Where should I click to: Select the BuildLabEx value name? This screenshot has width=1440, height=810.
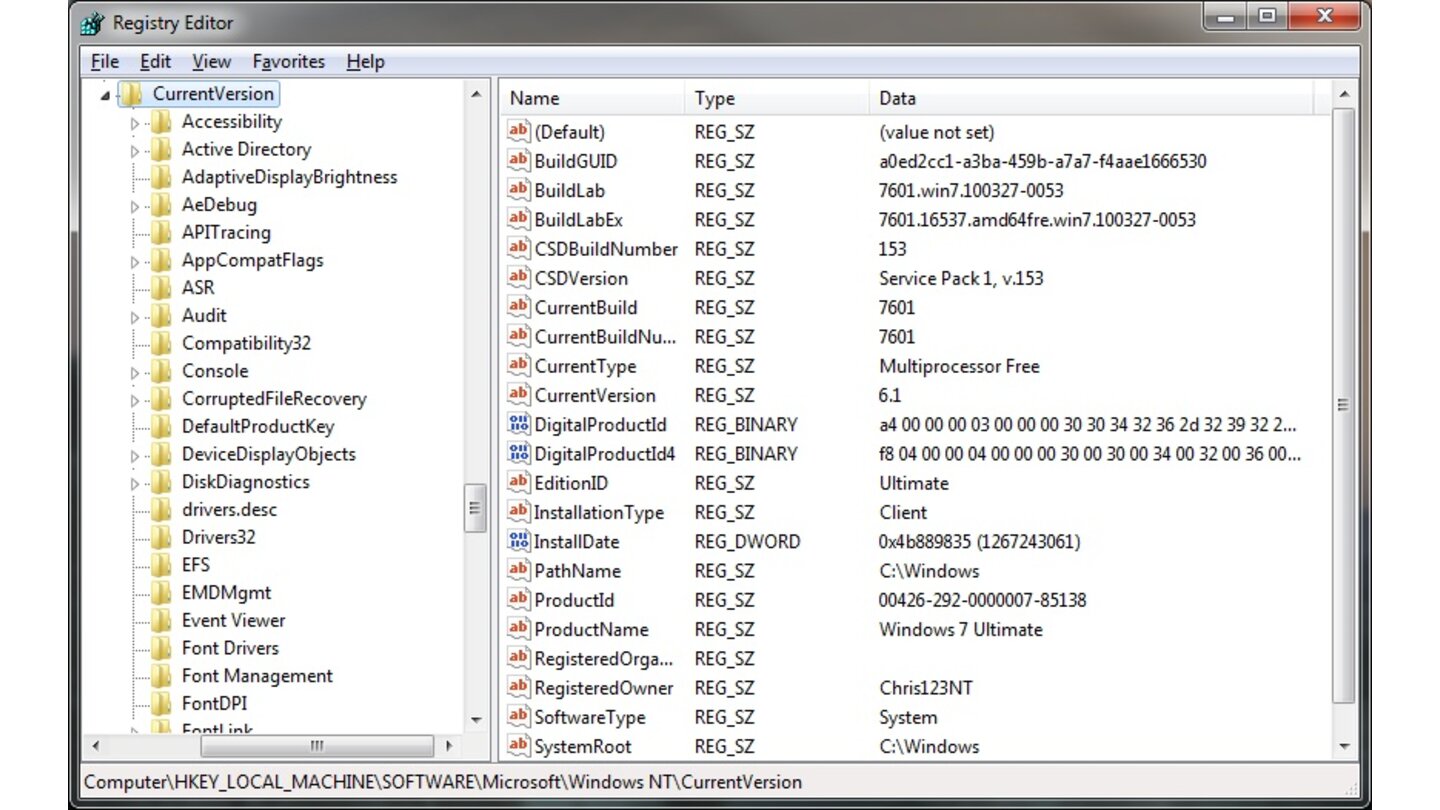tap(578, 219)
